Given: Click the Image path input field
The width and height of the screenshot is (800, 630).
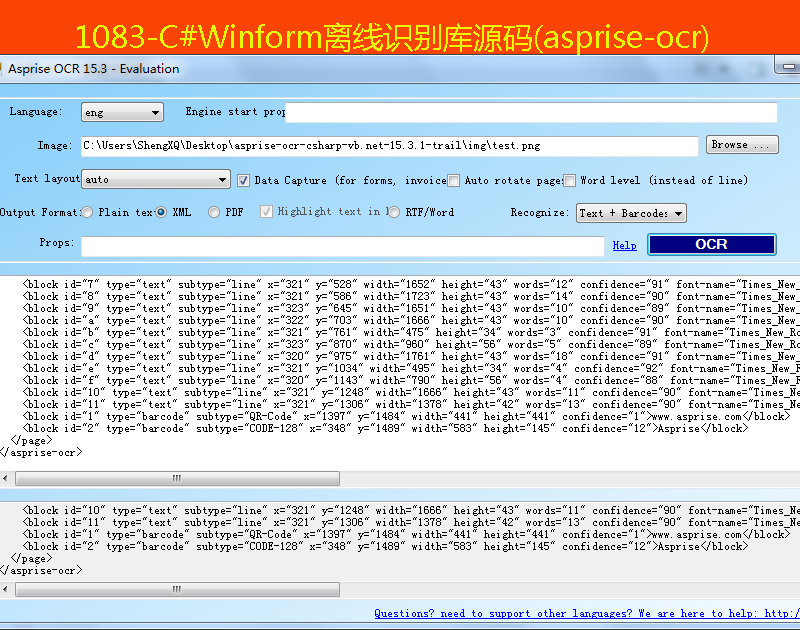Looking at the screenshot, I should [x=389, y=146].
